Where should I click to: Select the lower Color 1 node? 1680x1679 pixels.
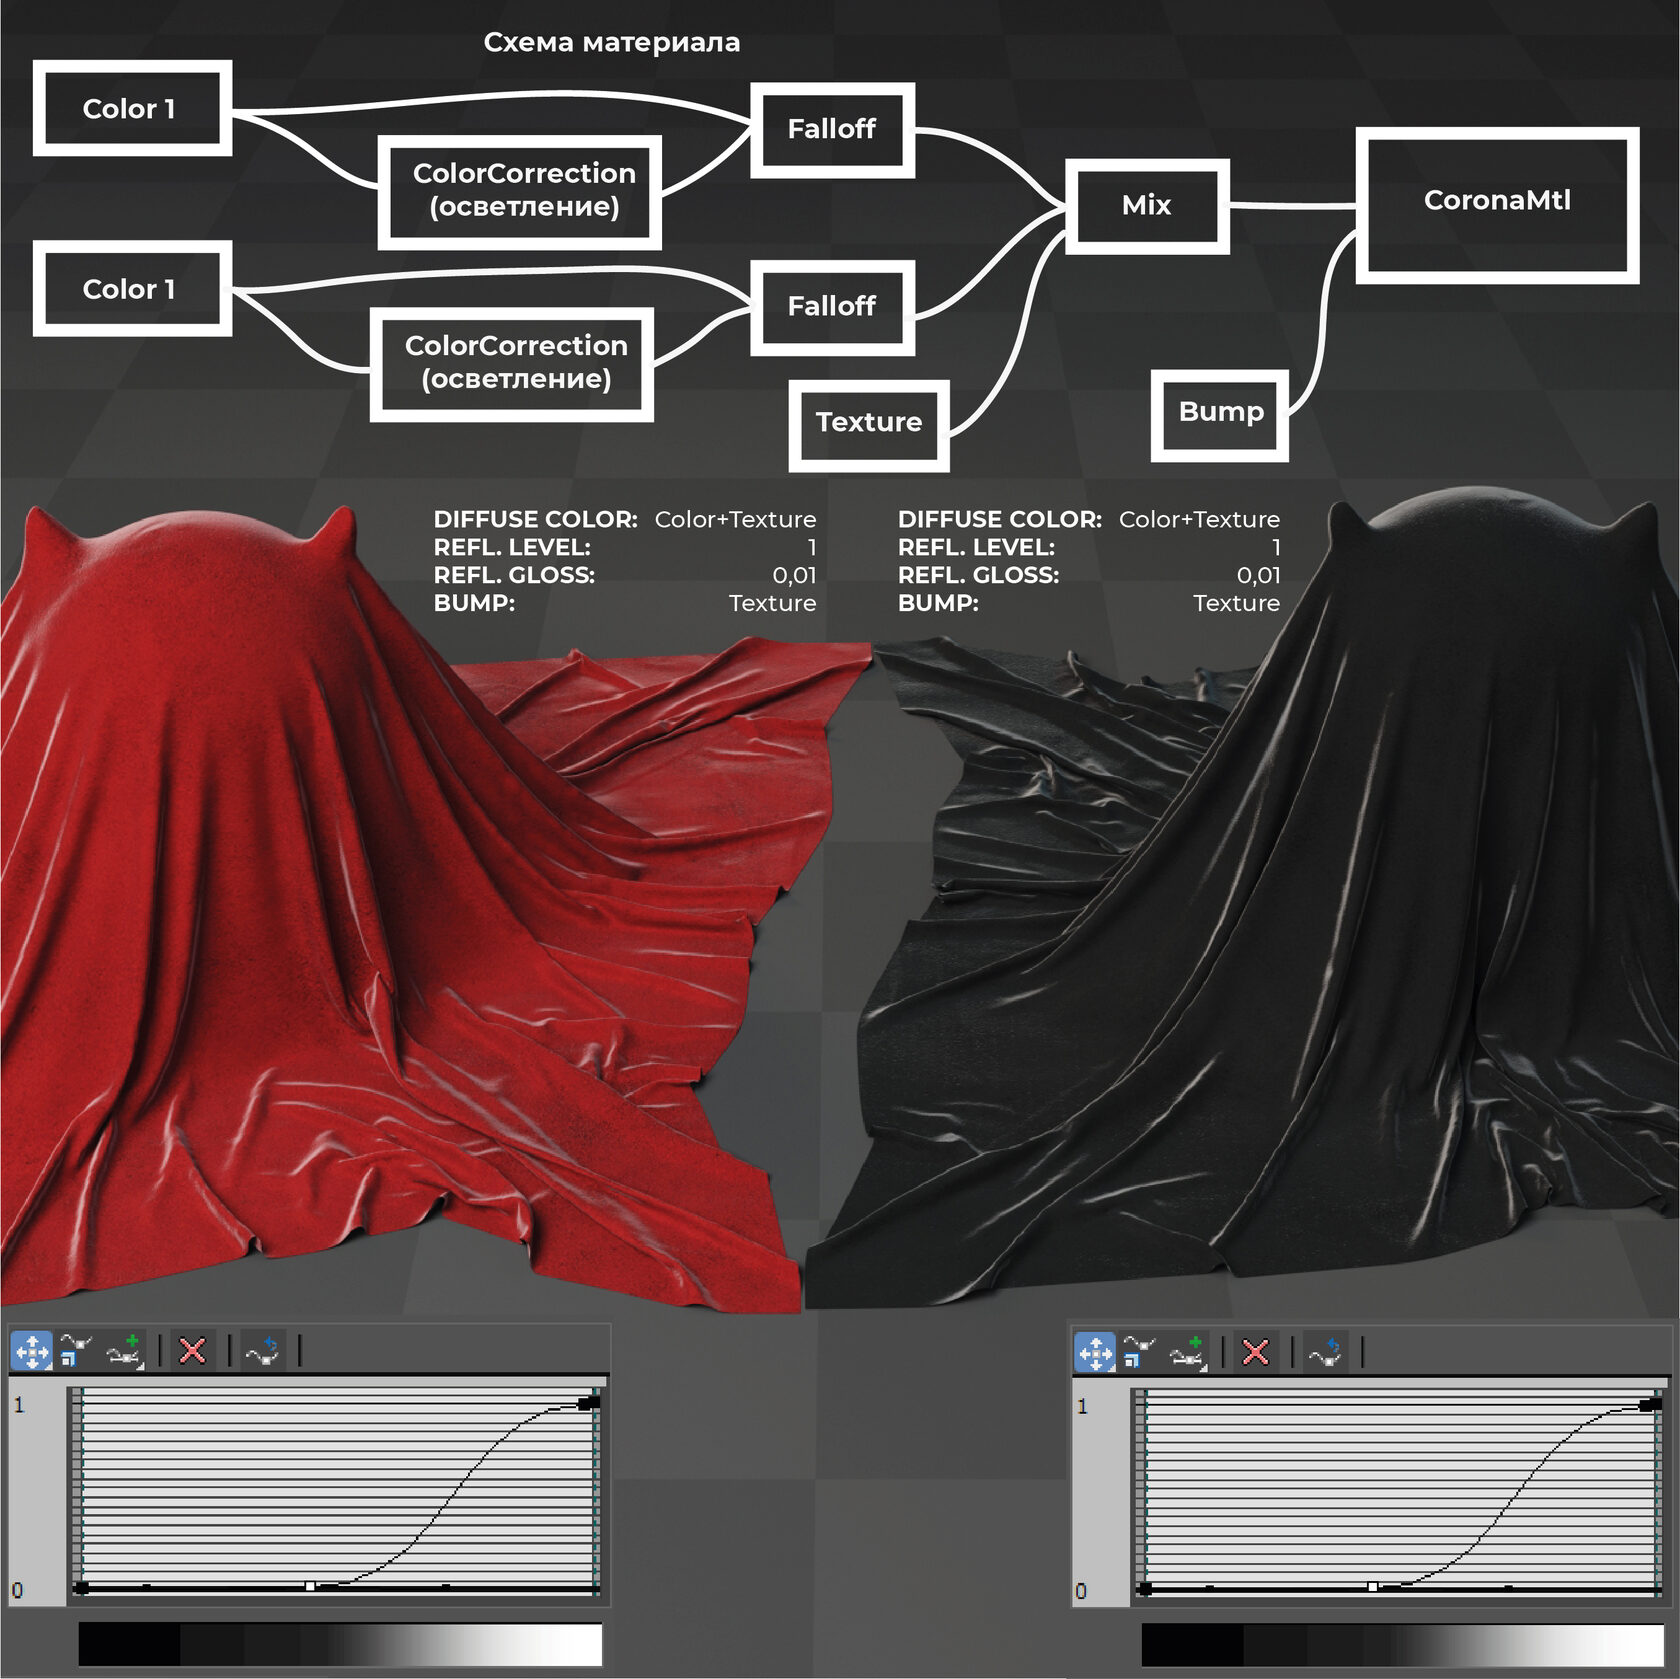pos(132,288)
